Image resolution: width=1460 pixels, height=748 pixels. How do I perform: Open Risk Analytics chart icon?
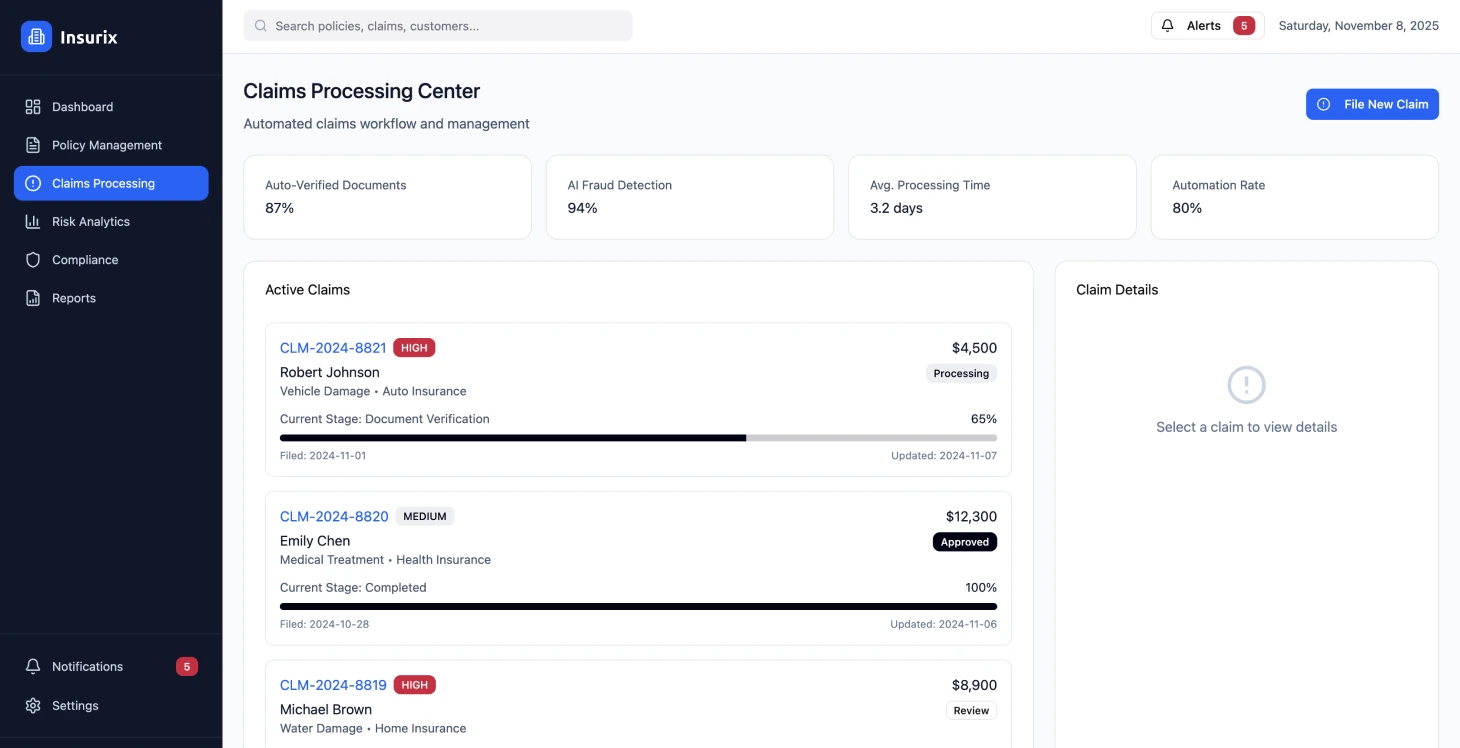[33, 221]
